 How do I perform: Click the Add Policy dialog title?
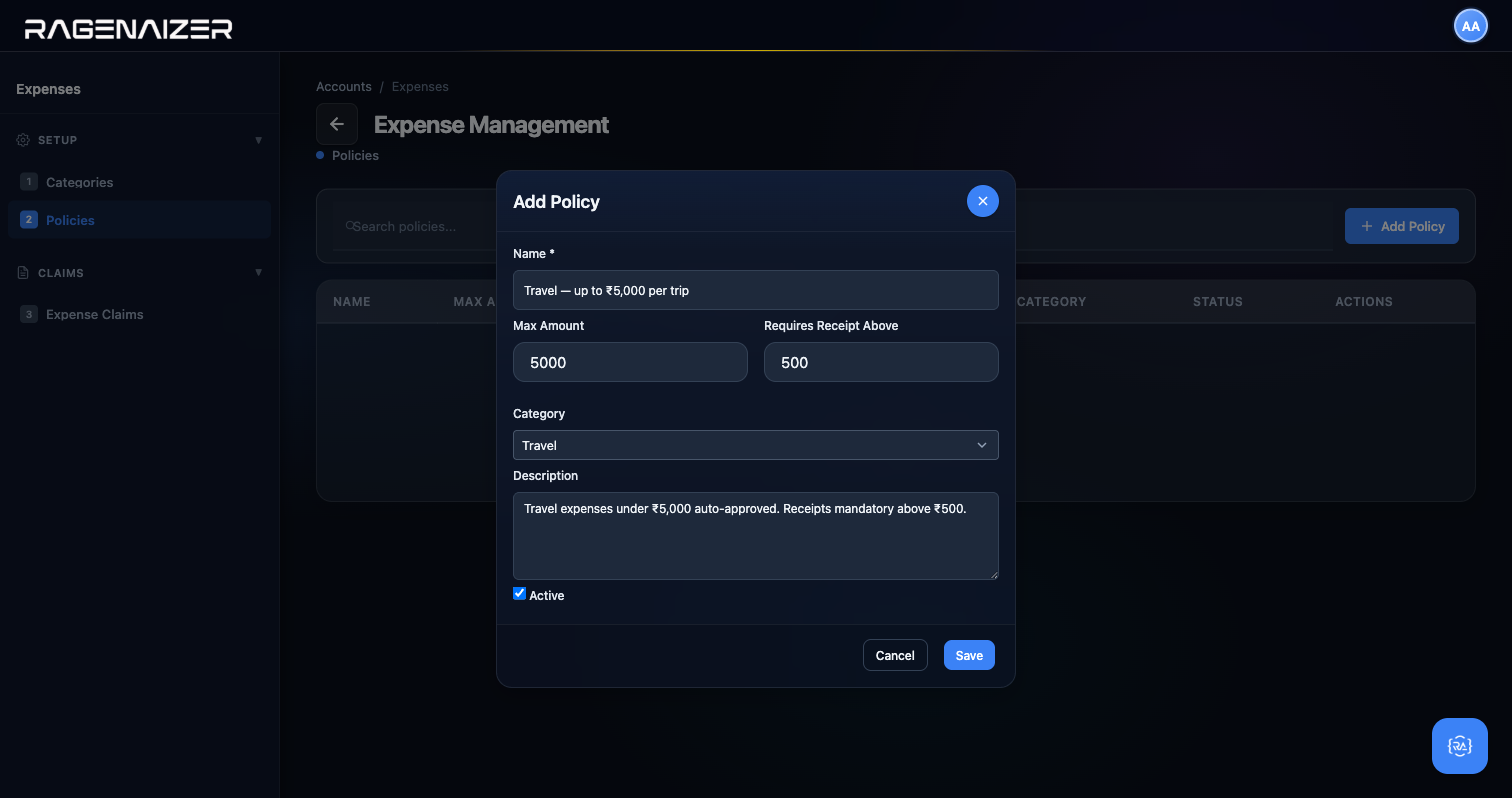pyautogui.click(x=556, y=201)
